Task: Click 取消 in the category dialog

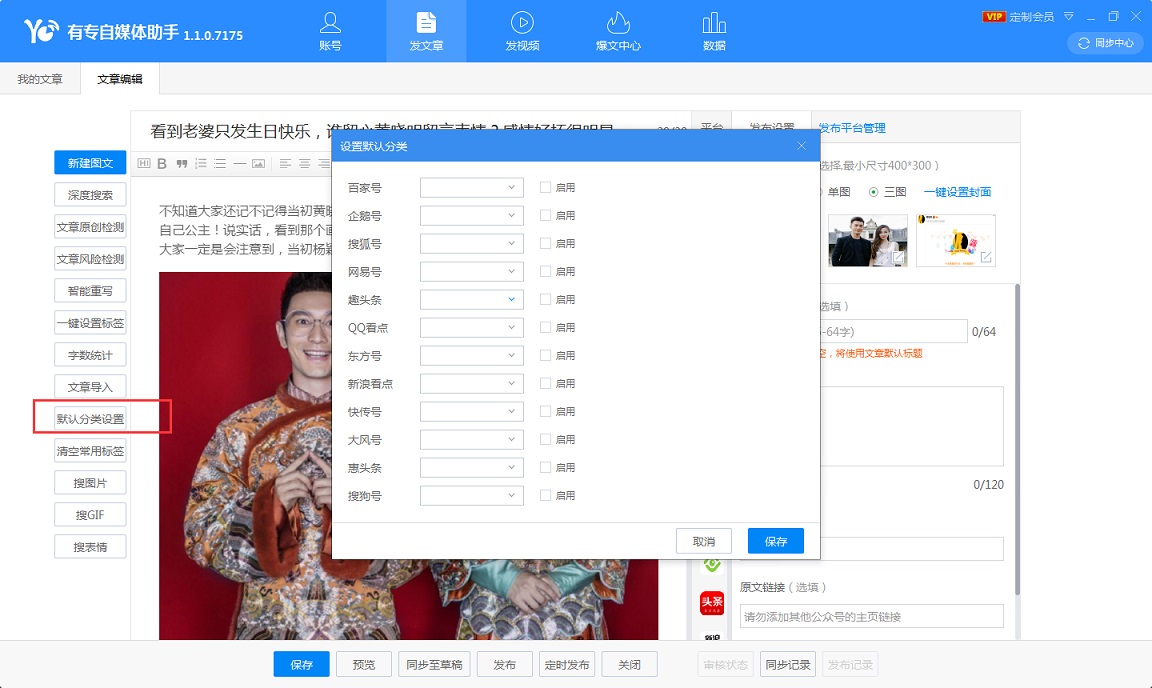Action: tap(704, 541)
